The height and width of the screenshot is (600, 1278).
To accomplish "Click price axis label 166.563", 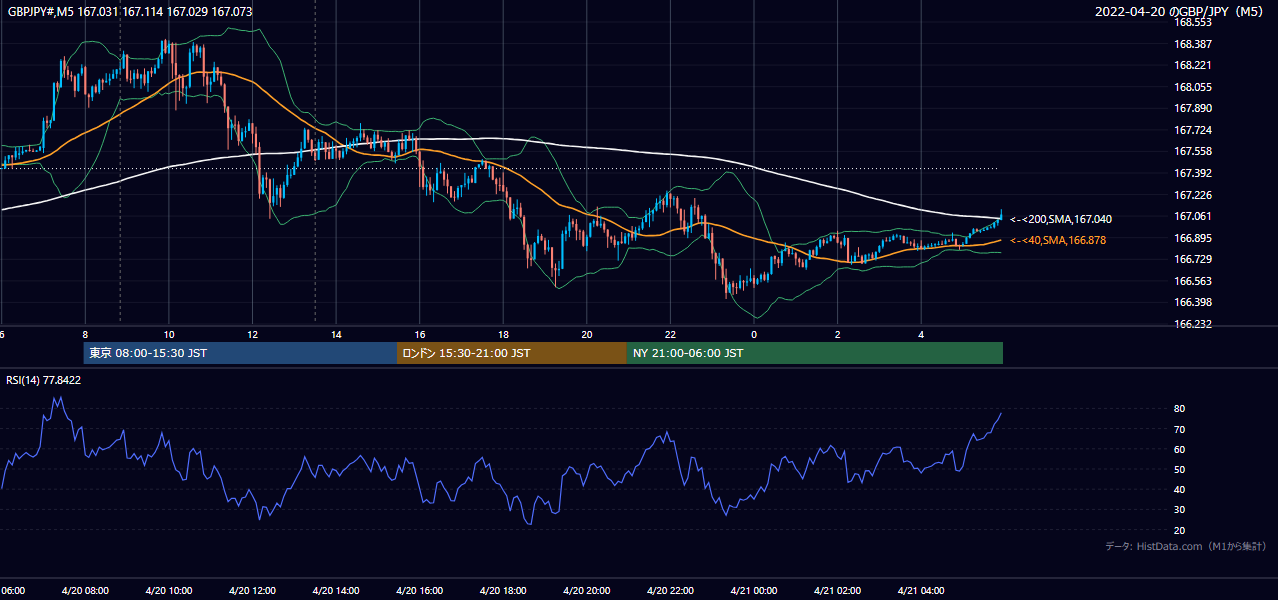I will coord(1193,281).
